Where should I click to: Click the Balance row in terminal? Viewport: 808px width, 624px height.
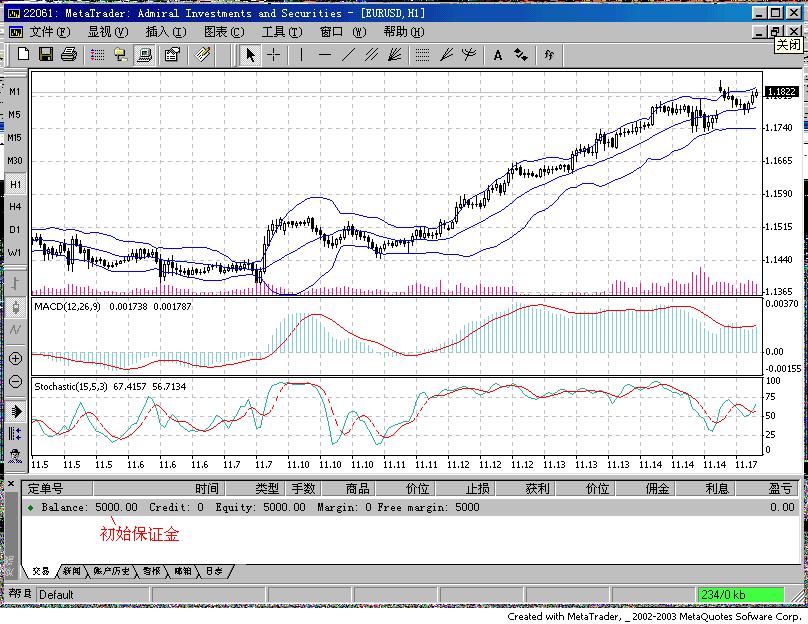(250, 507)
